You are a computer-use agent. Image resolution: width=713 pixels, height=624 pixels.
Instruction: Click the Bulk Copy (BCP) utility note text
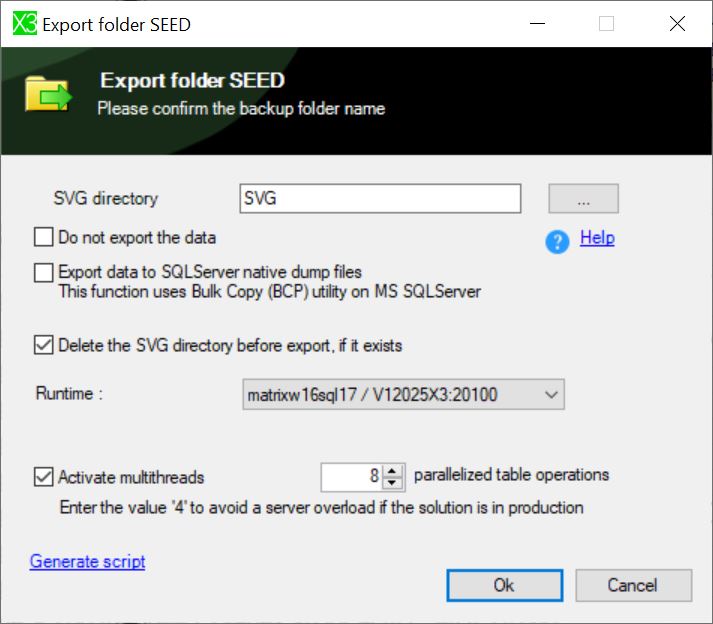tap(270, 292)
